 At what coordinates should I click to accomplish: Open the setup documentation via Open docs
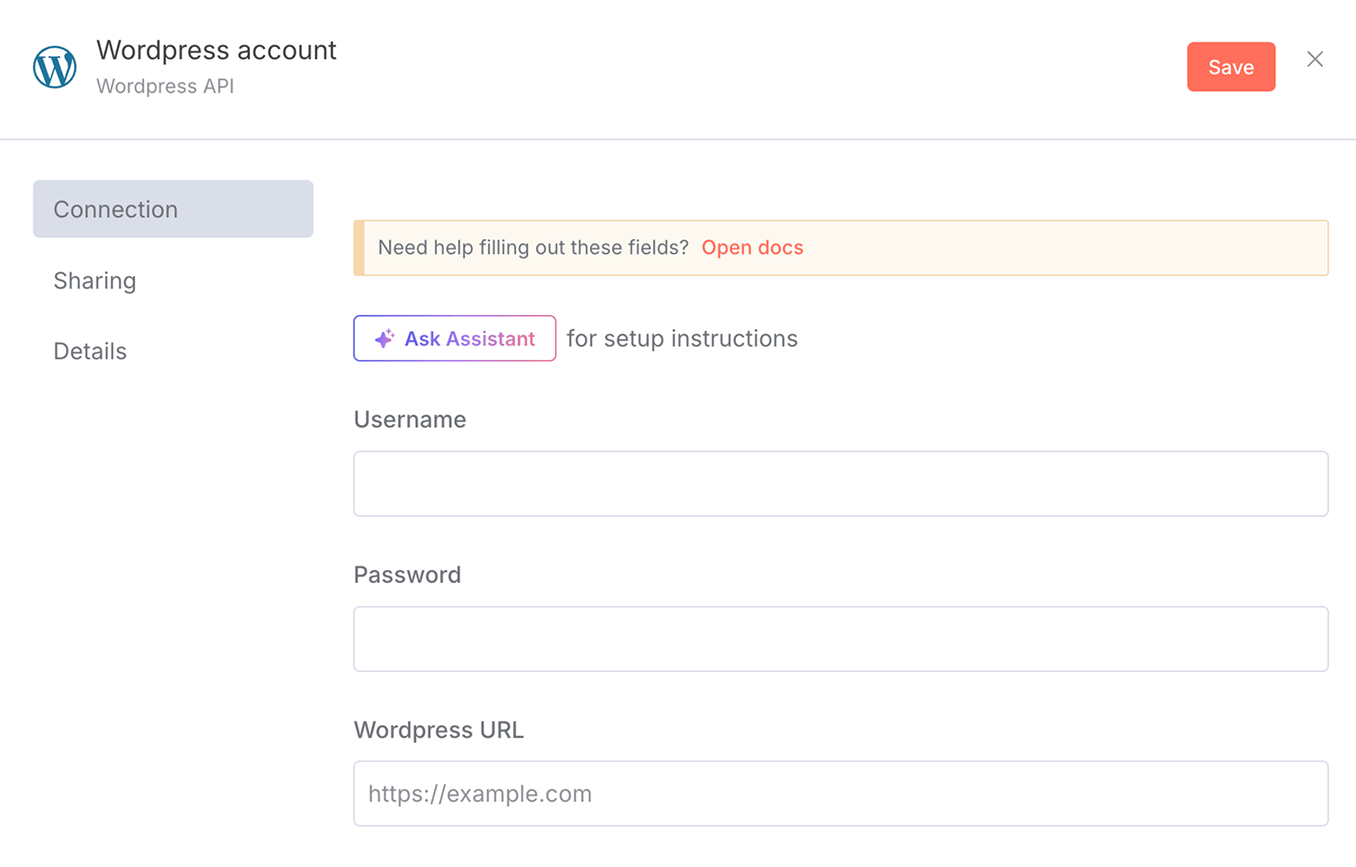pyautogui.click(x=752, y=247)
